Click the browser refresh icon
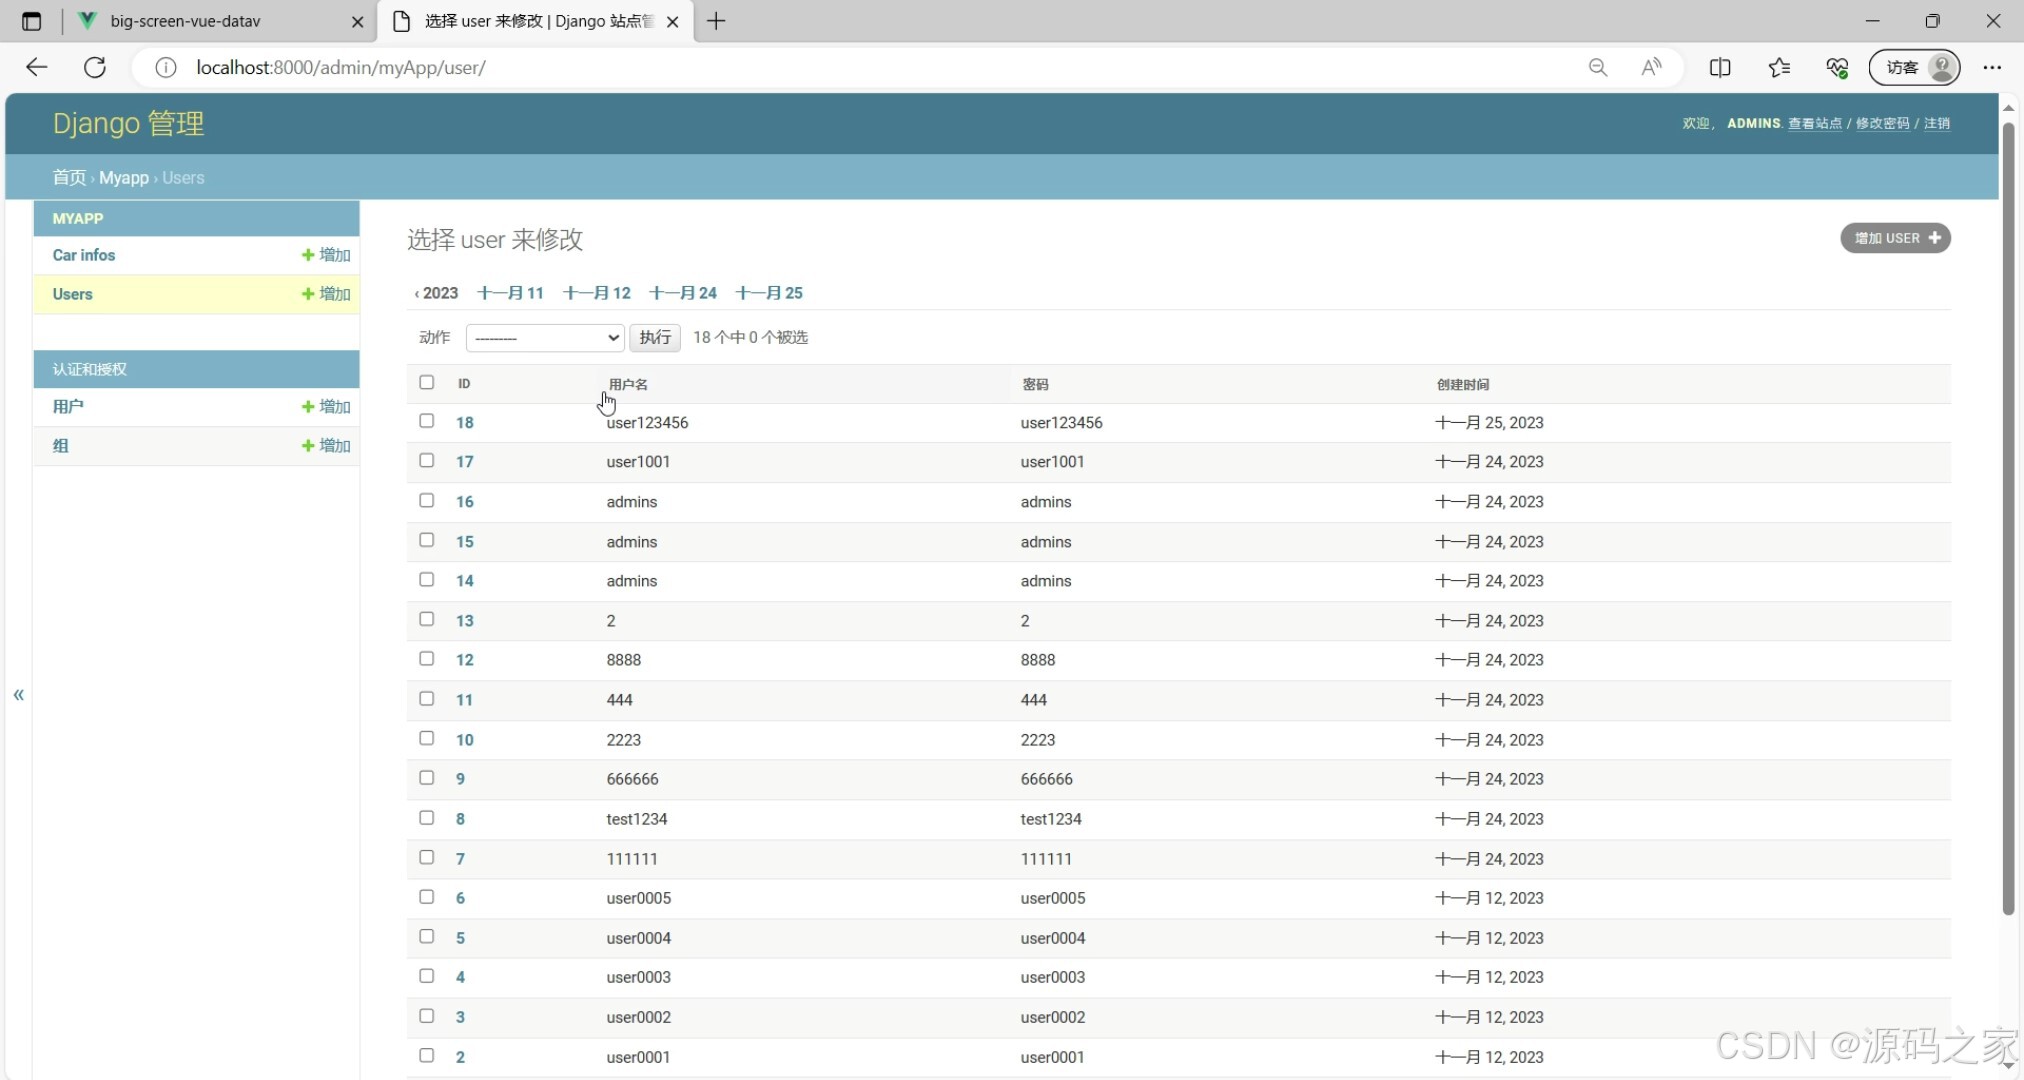The height and width of the screenshot is (1080, 2024). point(95,67)
